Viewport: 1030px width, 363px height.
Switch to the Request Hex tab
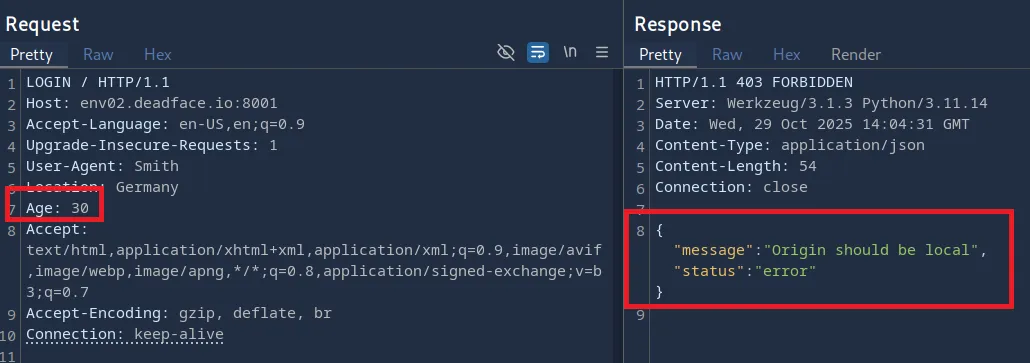[x=158, y=54]
